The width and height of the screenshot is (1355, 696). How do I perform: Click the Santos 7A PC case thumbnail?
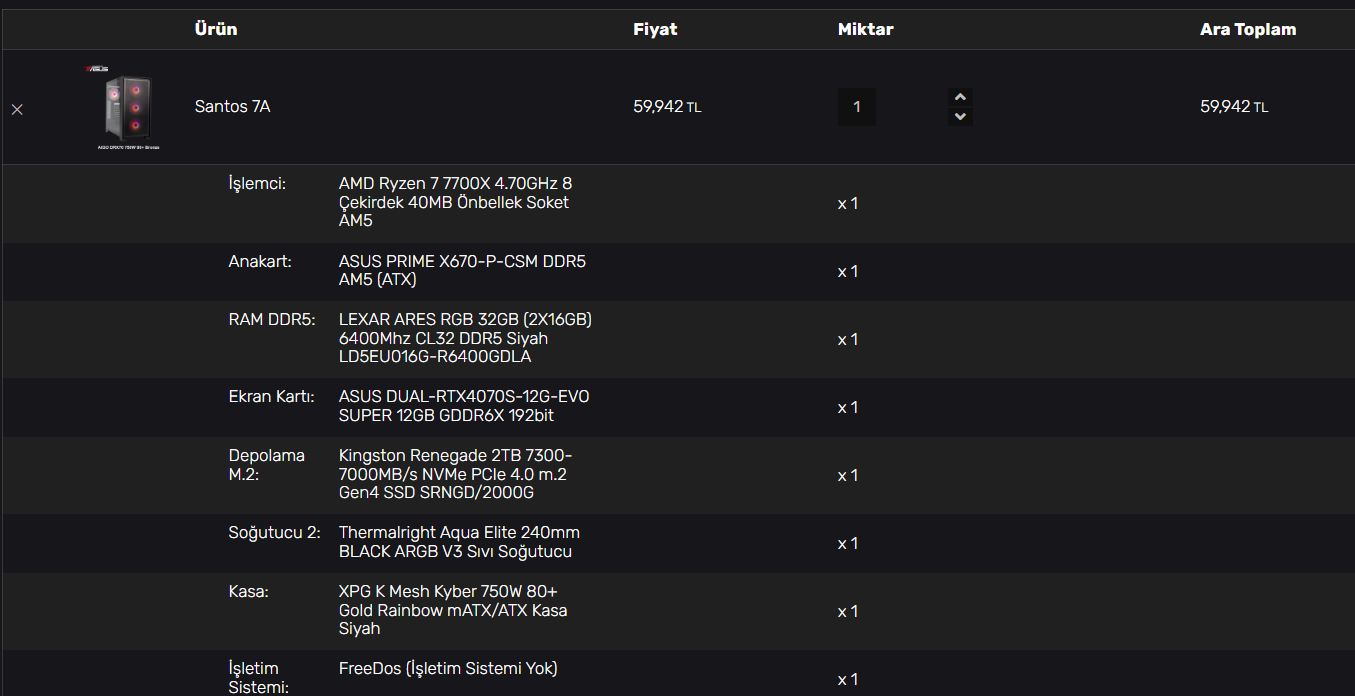pyautogui.click(x=128, y=107)
